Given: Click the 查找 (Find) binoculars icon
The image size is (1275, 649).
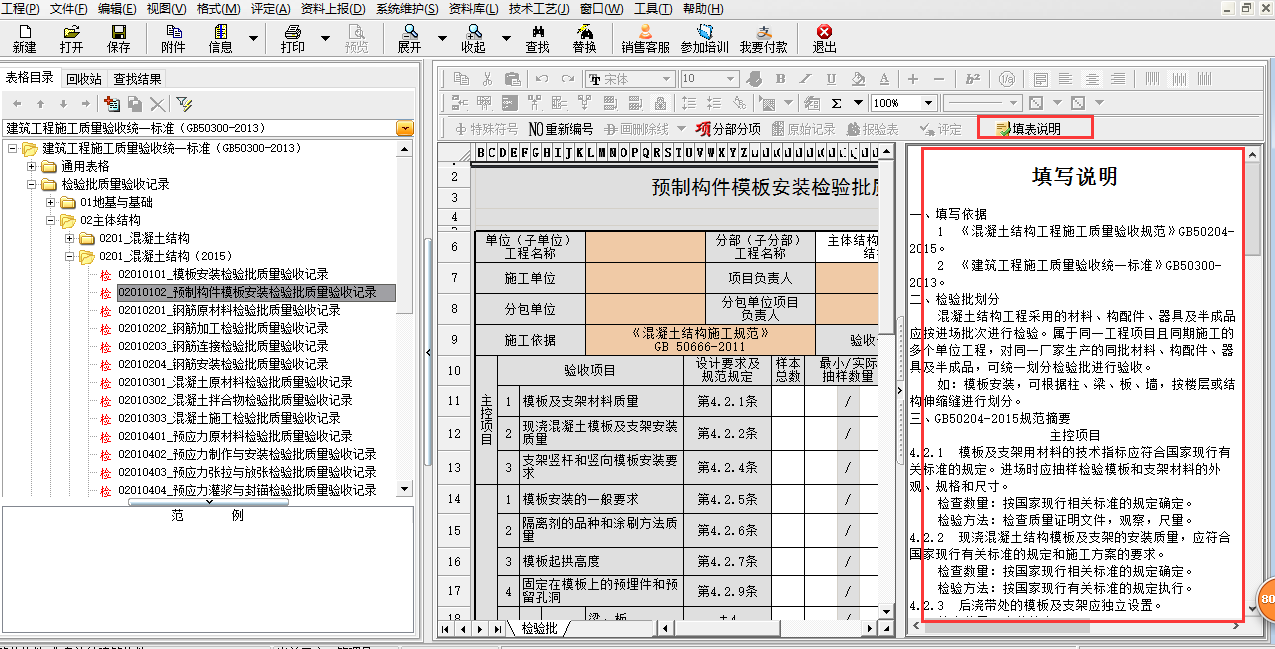Looking at the screenshot, I should [x=537, y=39].
